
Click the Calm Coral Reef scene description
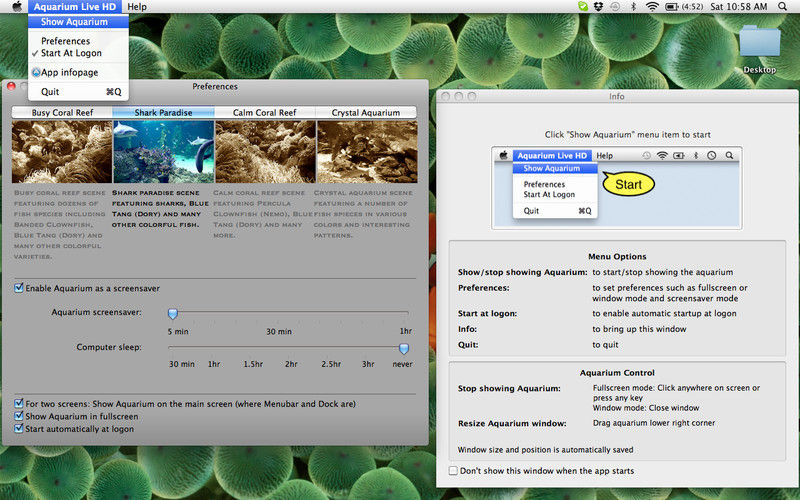click(x=262, y=214)
